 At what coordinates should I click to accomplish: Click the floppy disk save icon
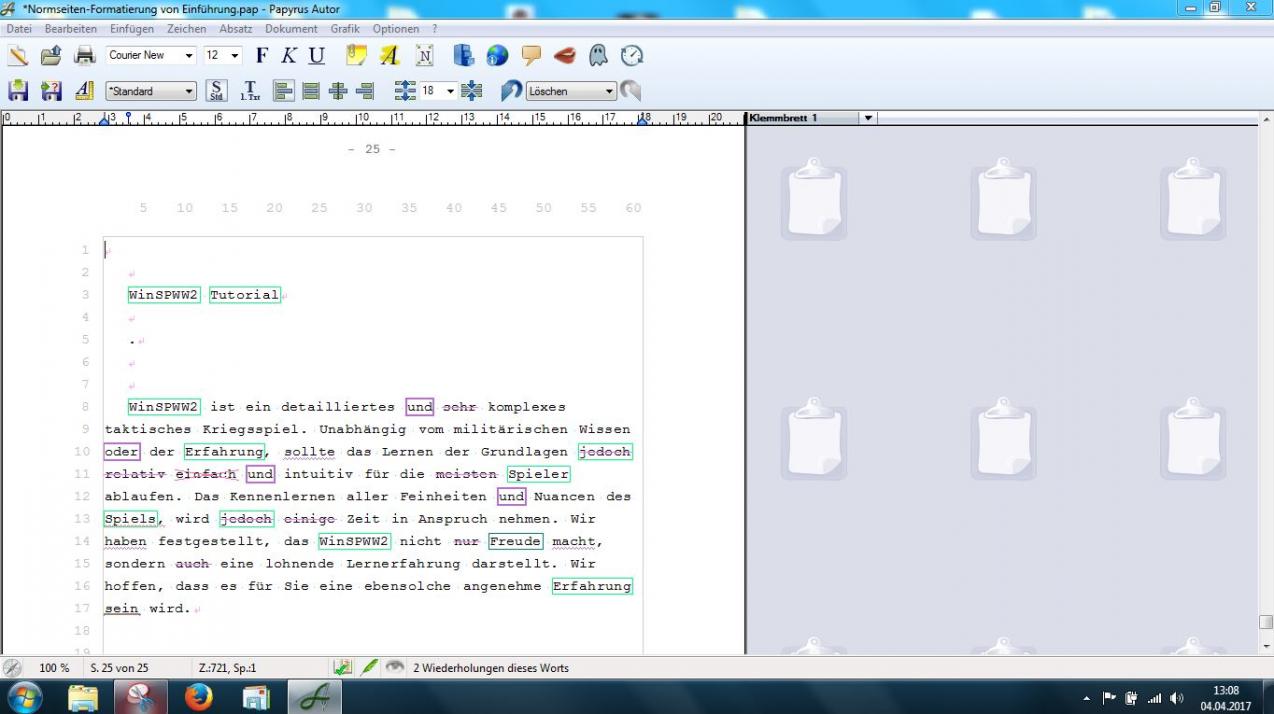click(18, 91)
